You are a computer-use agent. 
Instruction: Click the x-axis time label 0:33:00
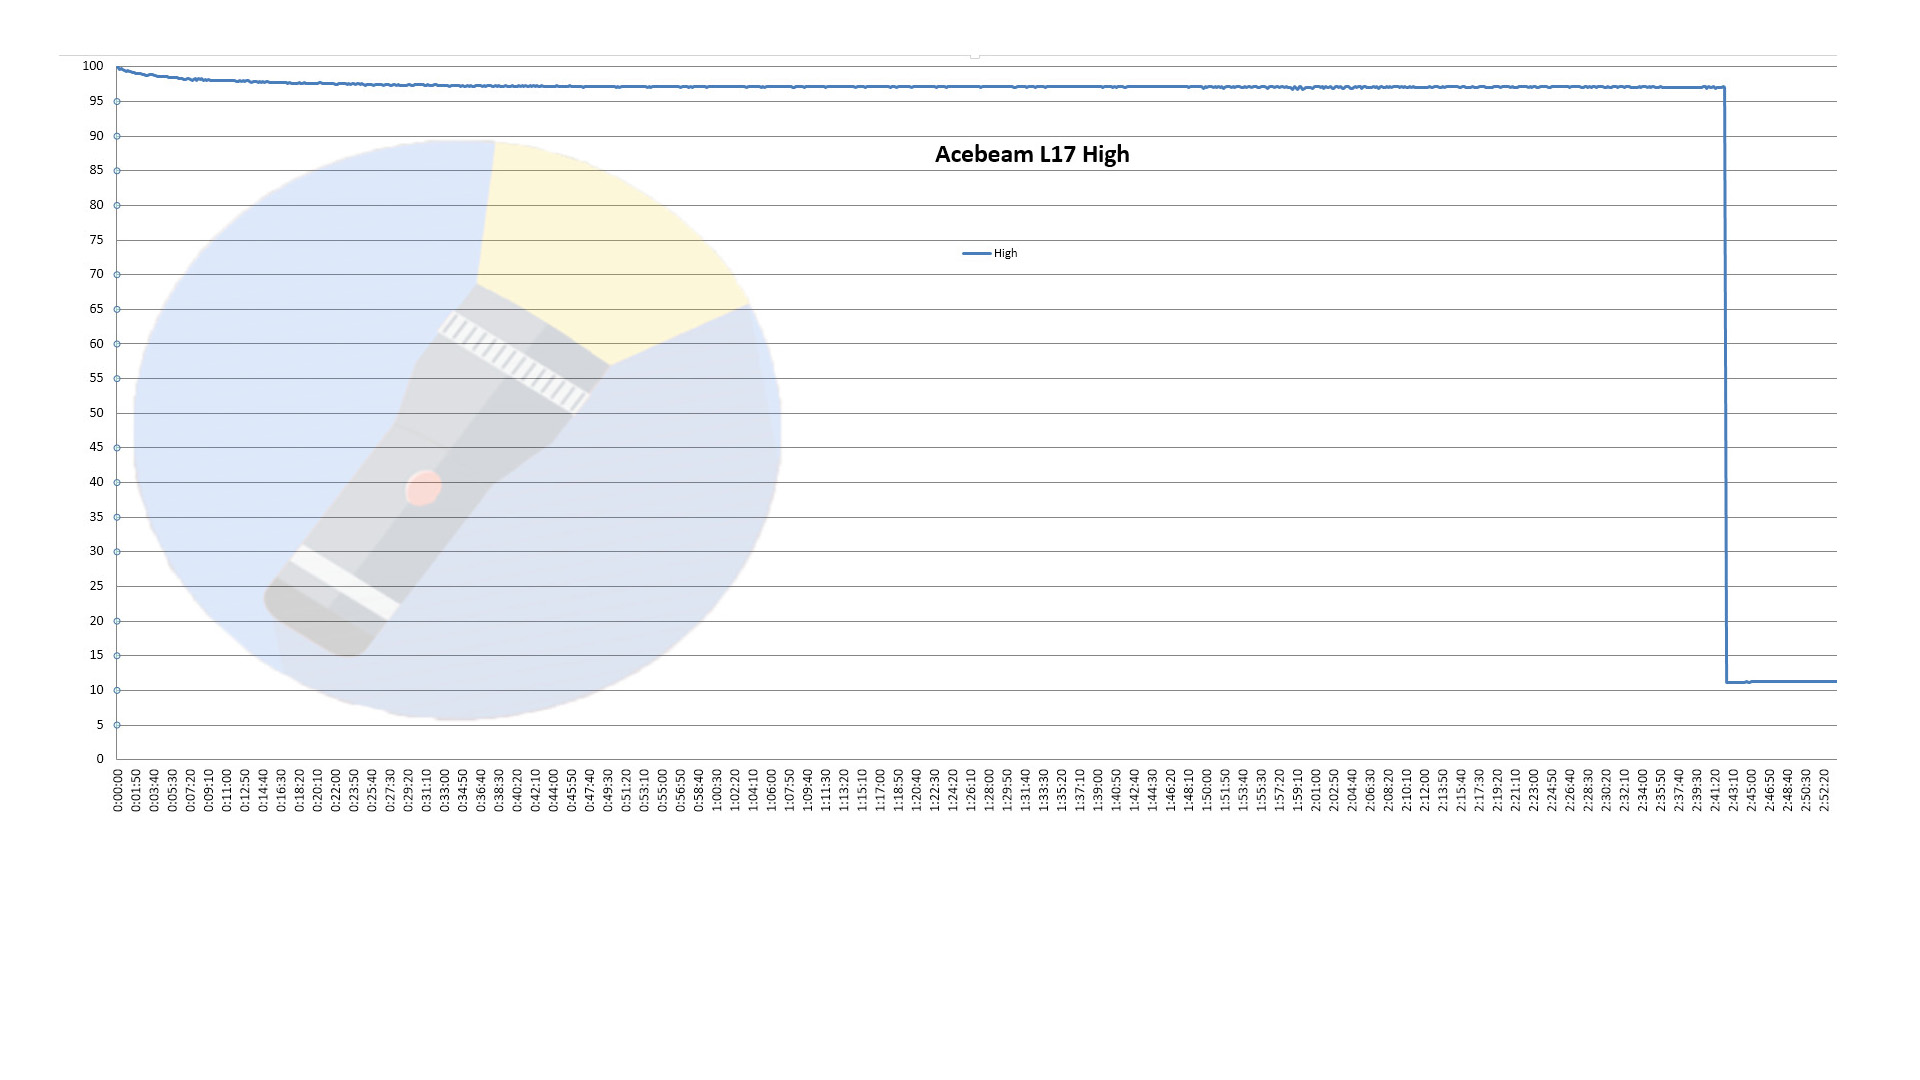pyautogui.click(x=445, y=790)
